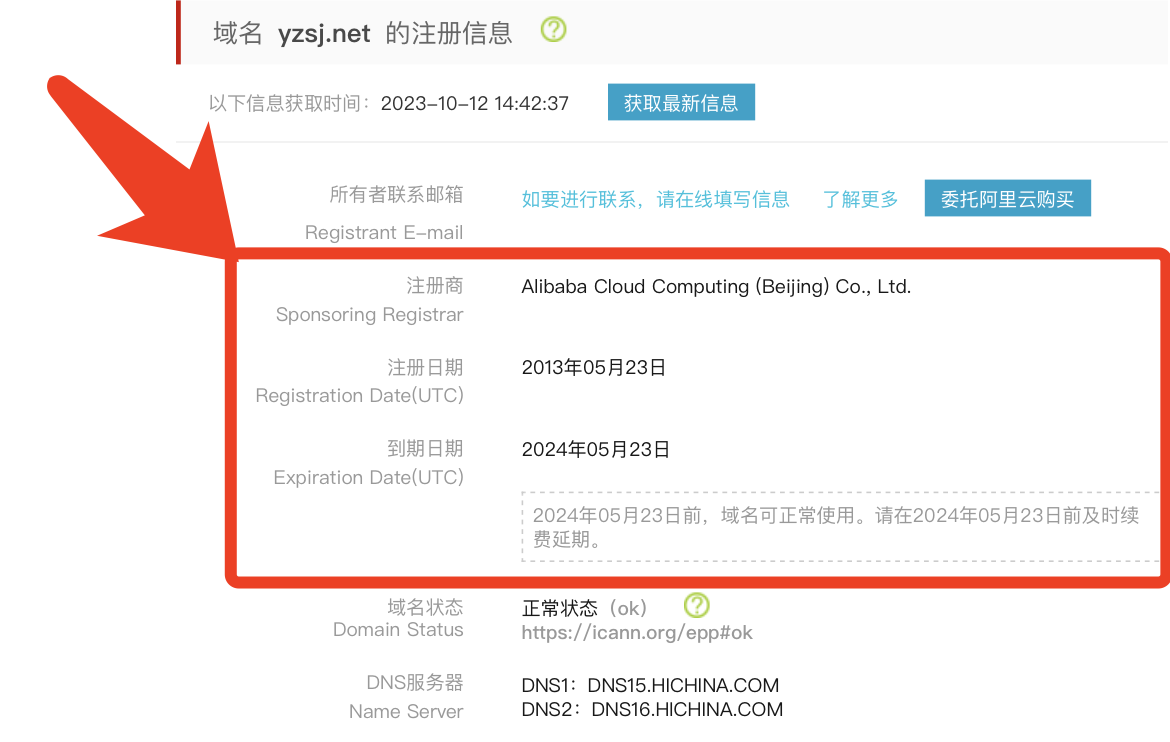
Task: Follow the 了解更多 link
Action: click(860, 199)
